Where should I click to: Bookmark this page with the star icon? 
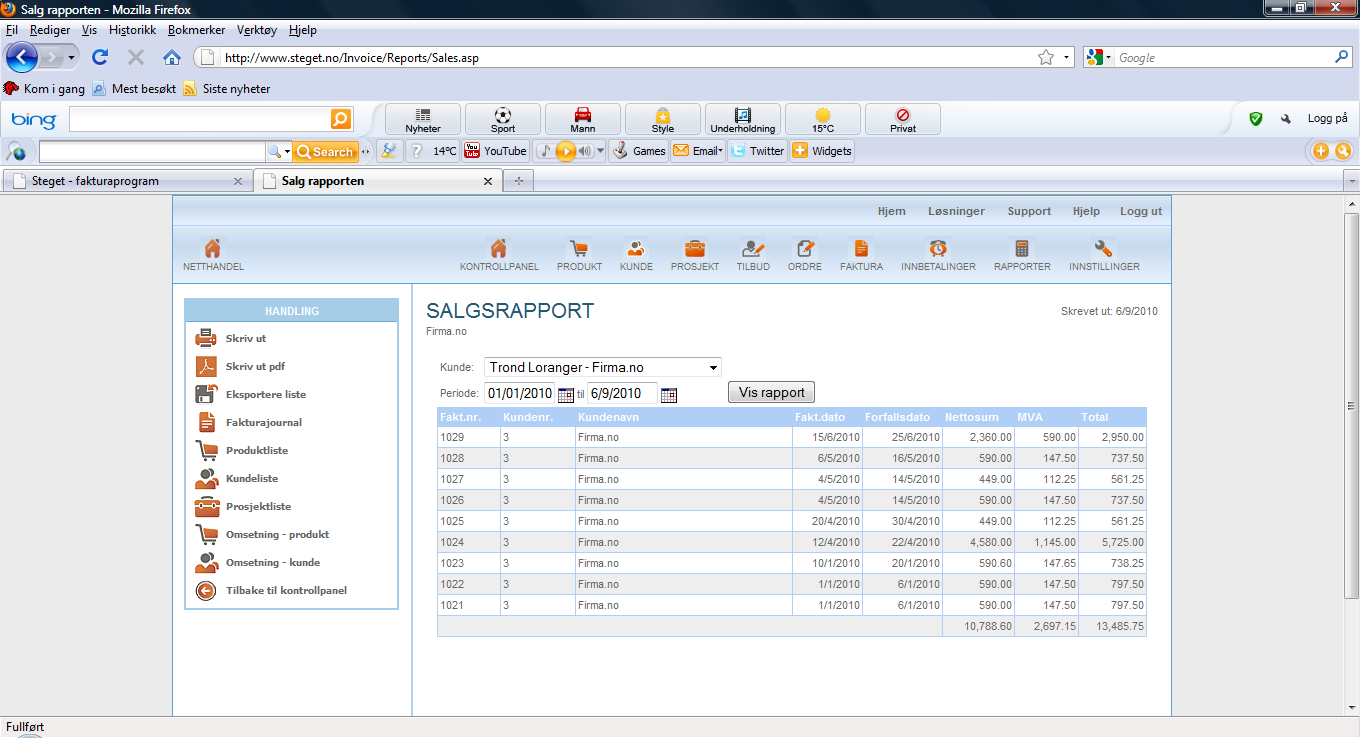(x=1046, y=57)
